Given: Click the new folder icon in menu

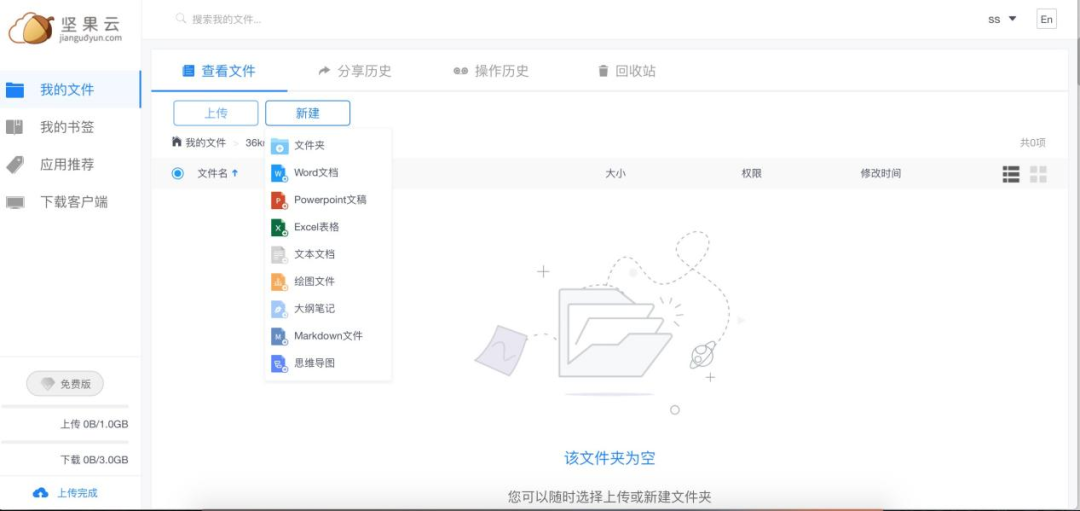Looking at the screenshot, I should coord(280,146).
